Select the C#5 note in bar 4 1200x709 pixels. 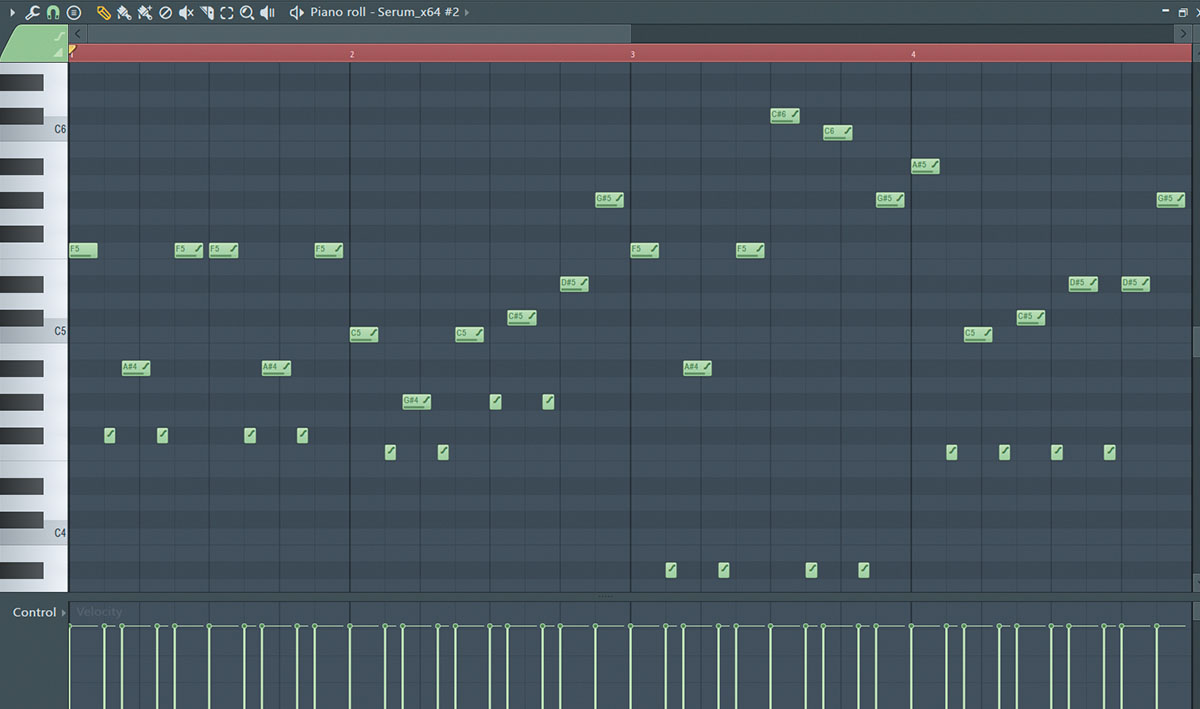point(1031,317)
